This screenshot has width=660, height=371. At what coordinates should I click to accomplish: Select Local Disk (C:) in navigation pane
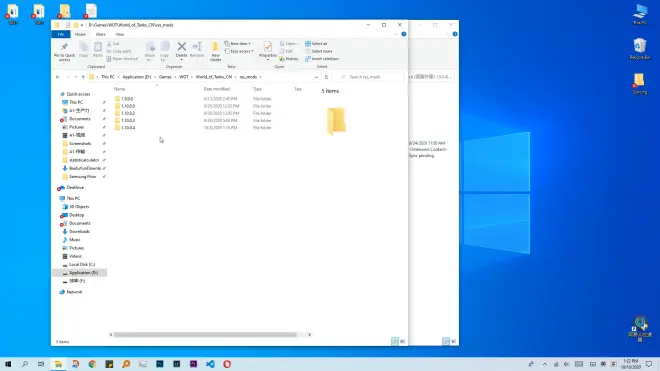82,264
